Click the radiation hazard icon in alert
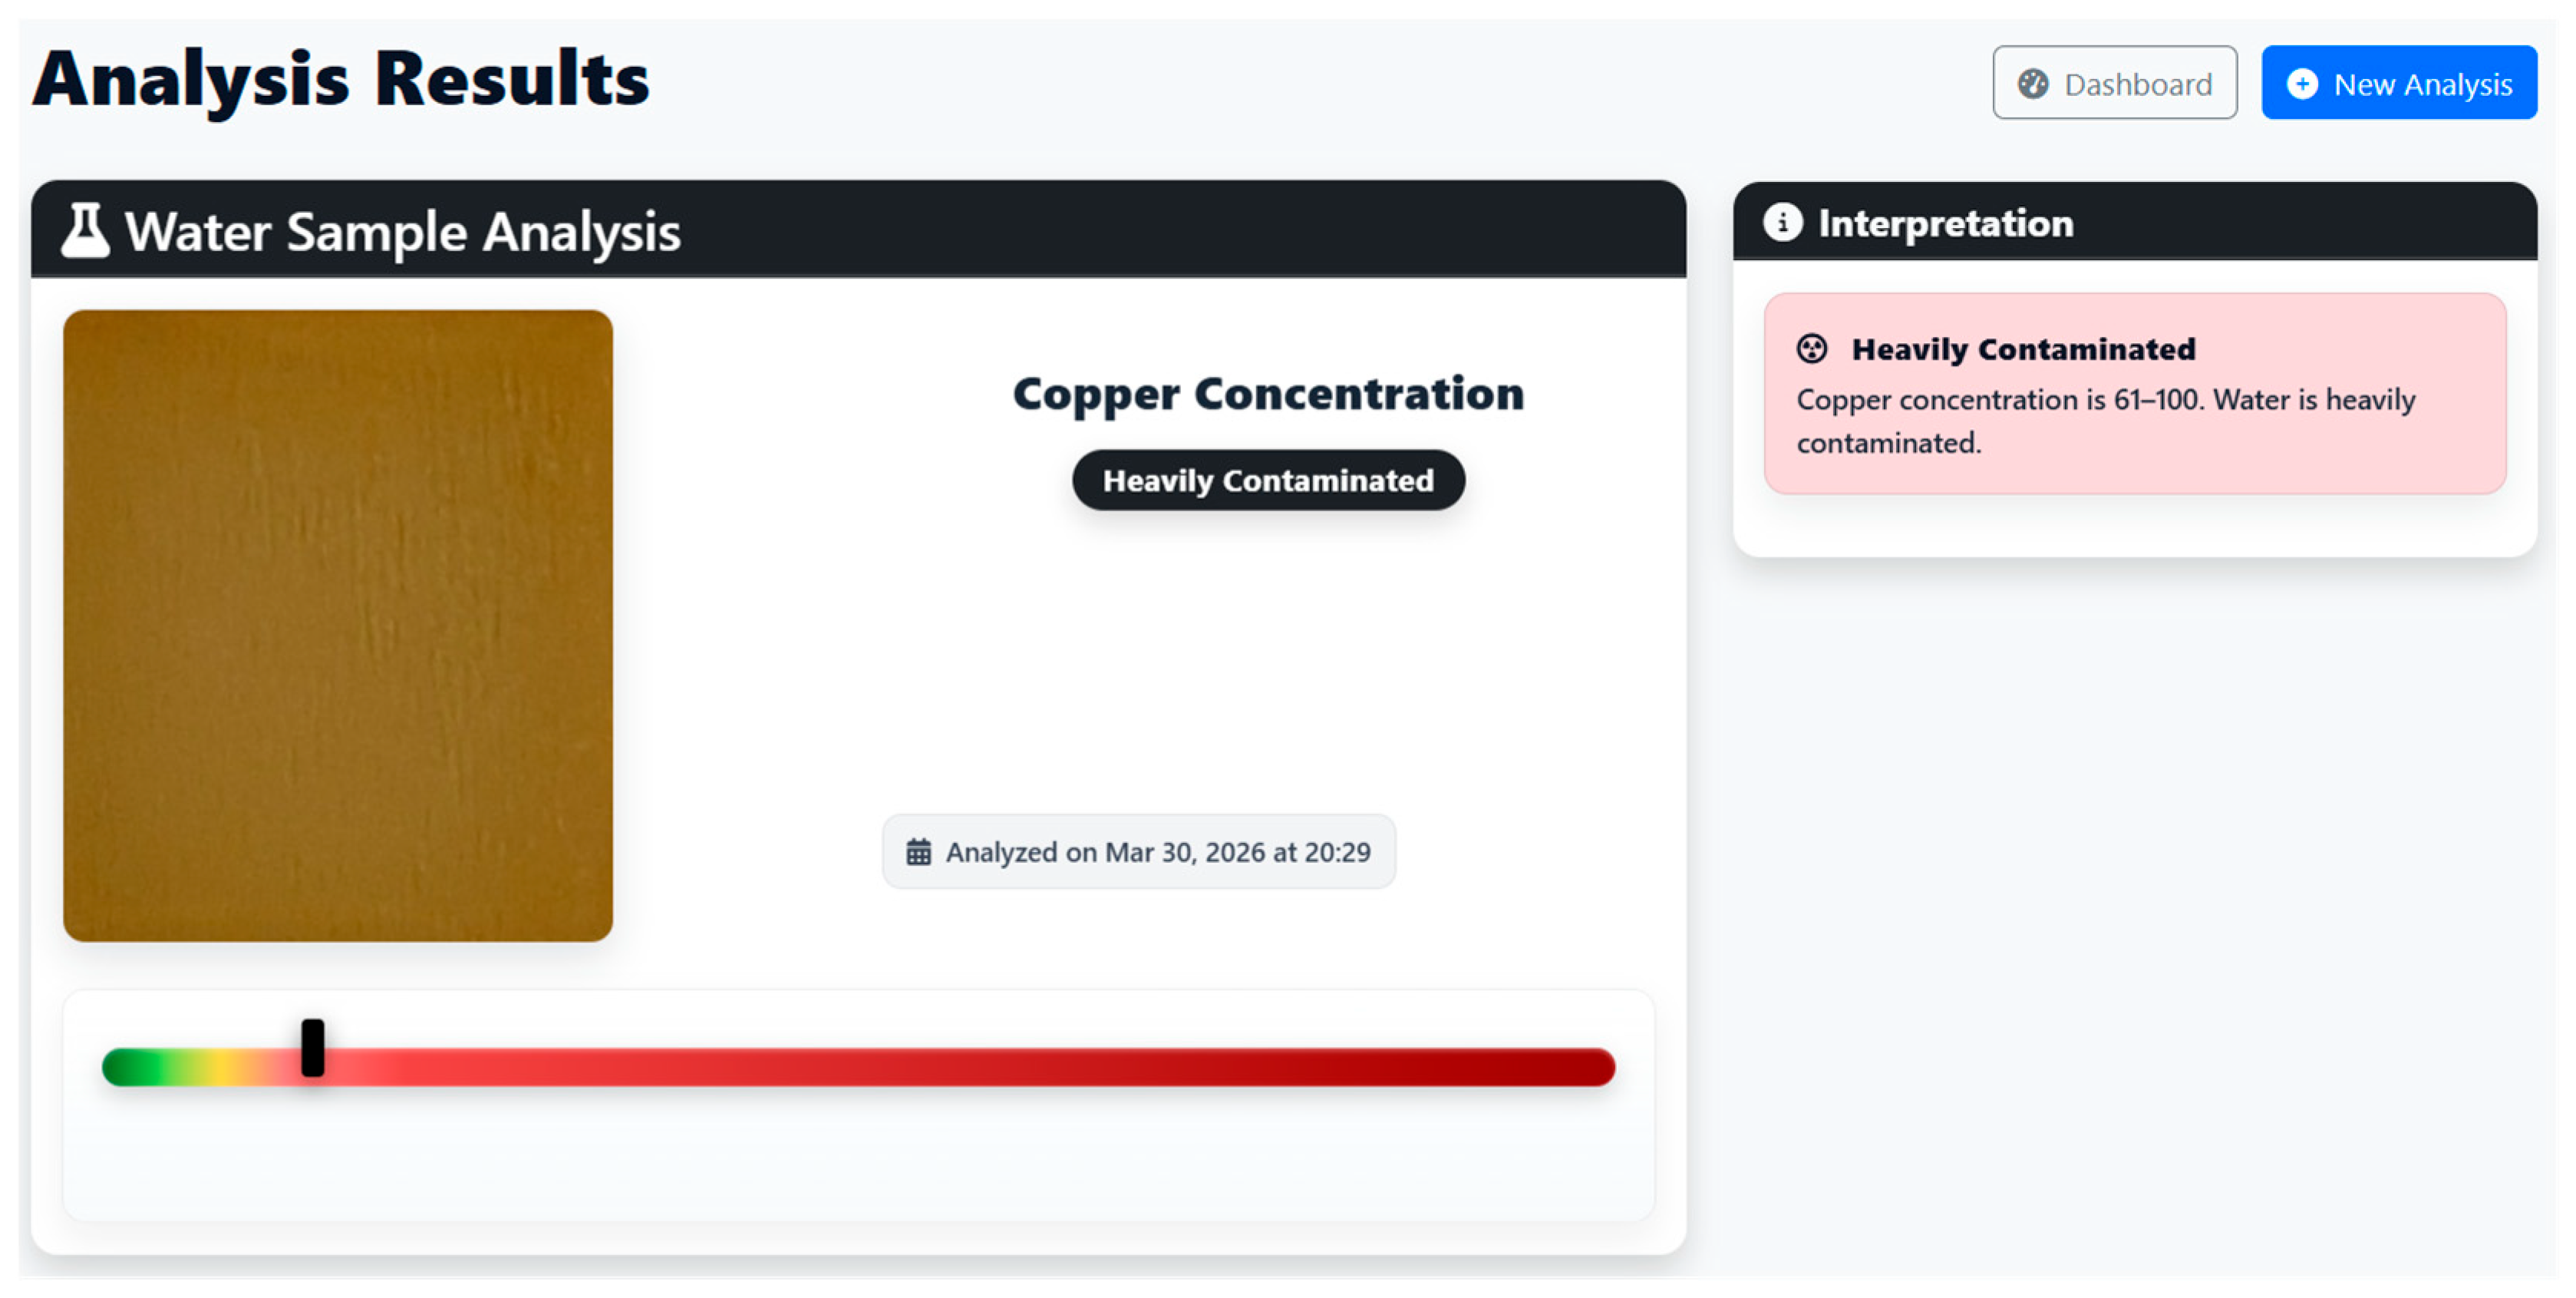2576x1298 pixels. tap(1812, 349)
